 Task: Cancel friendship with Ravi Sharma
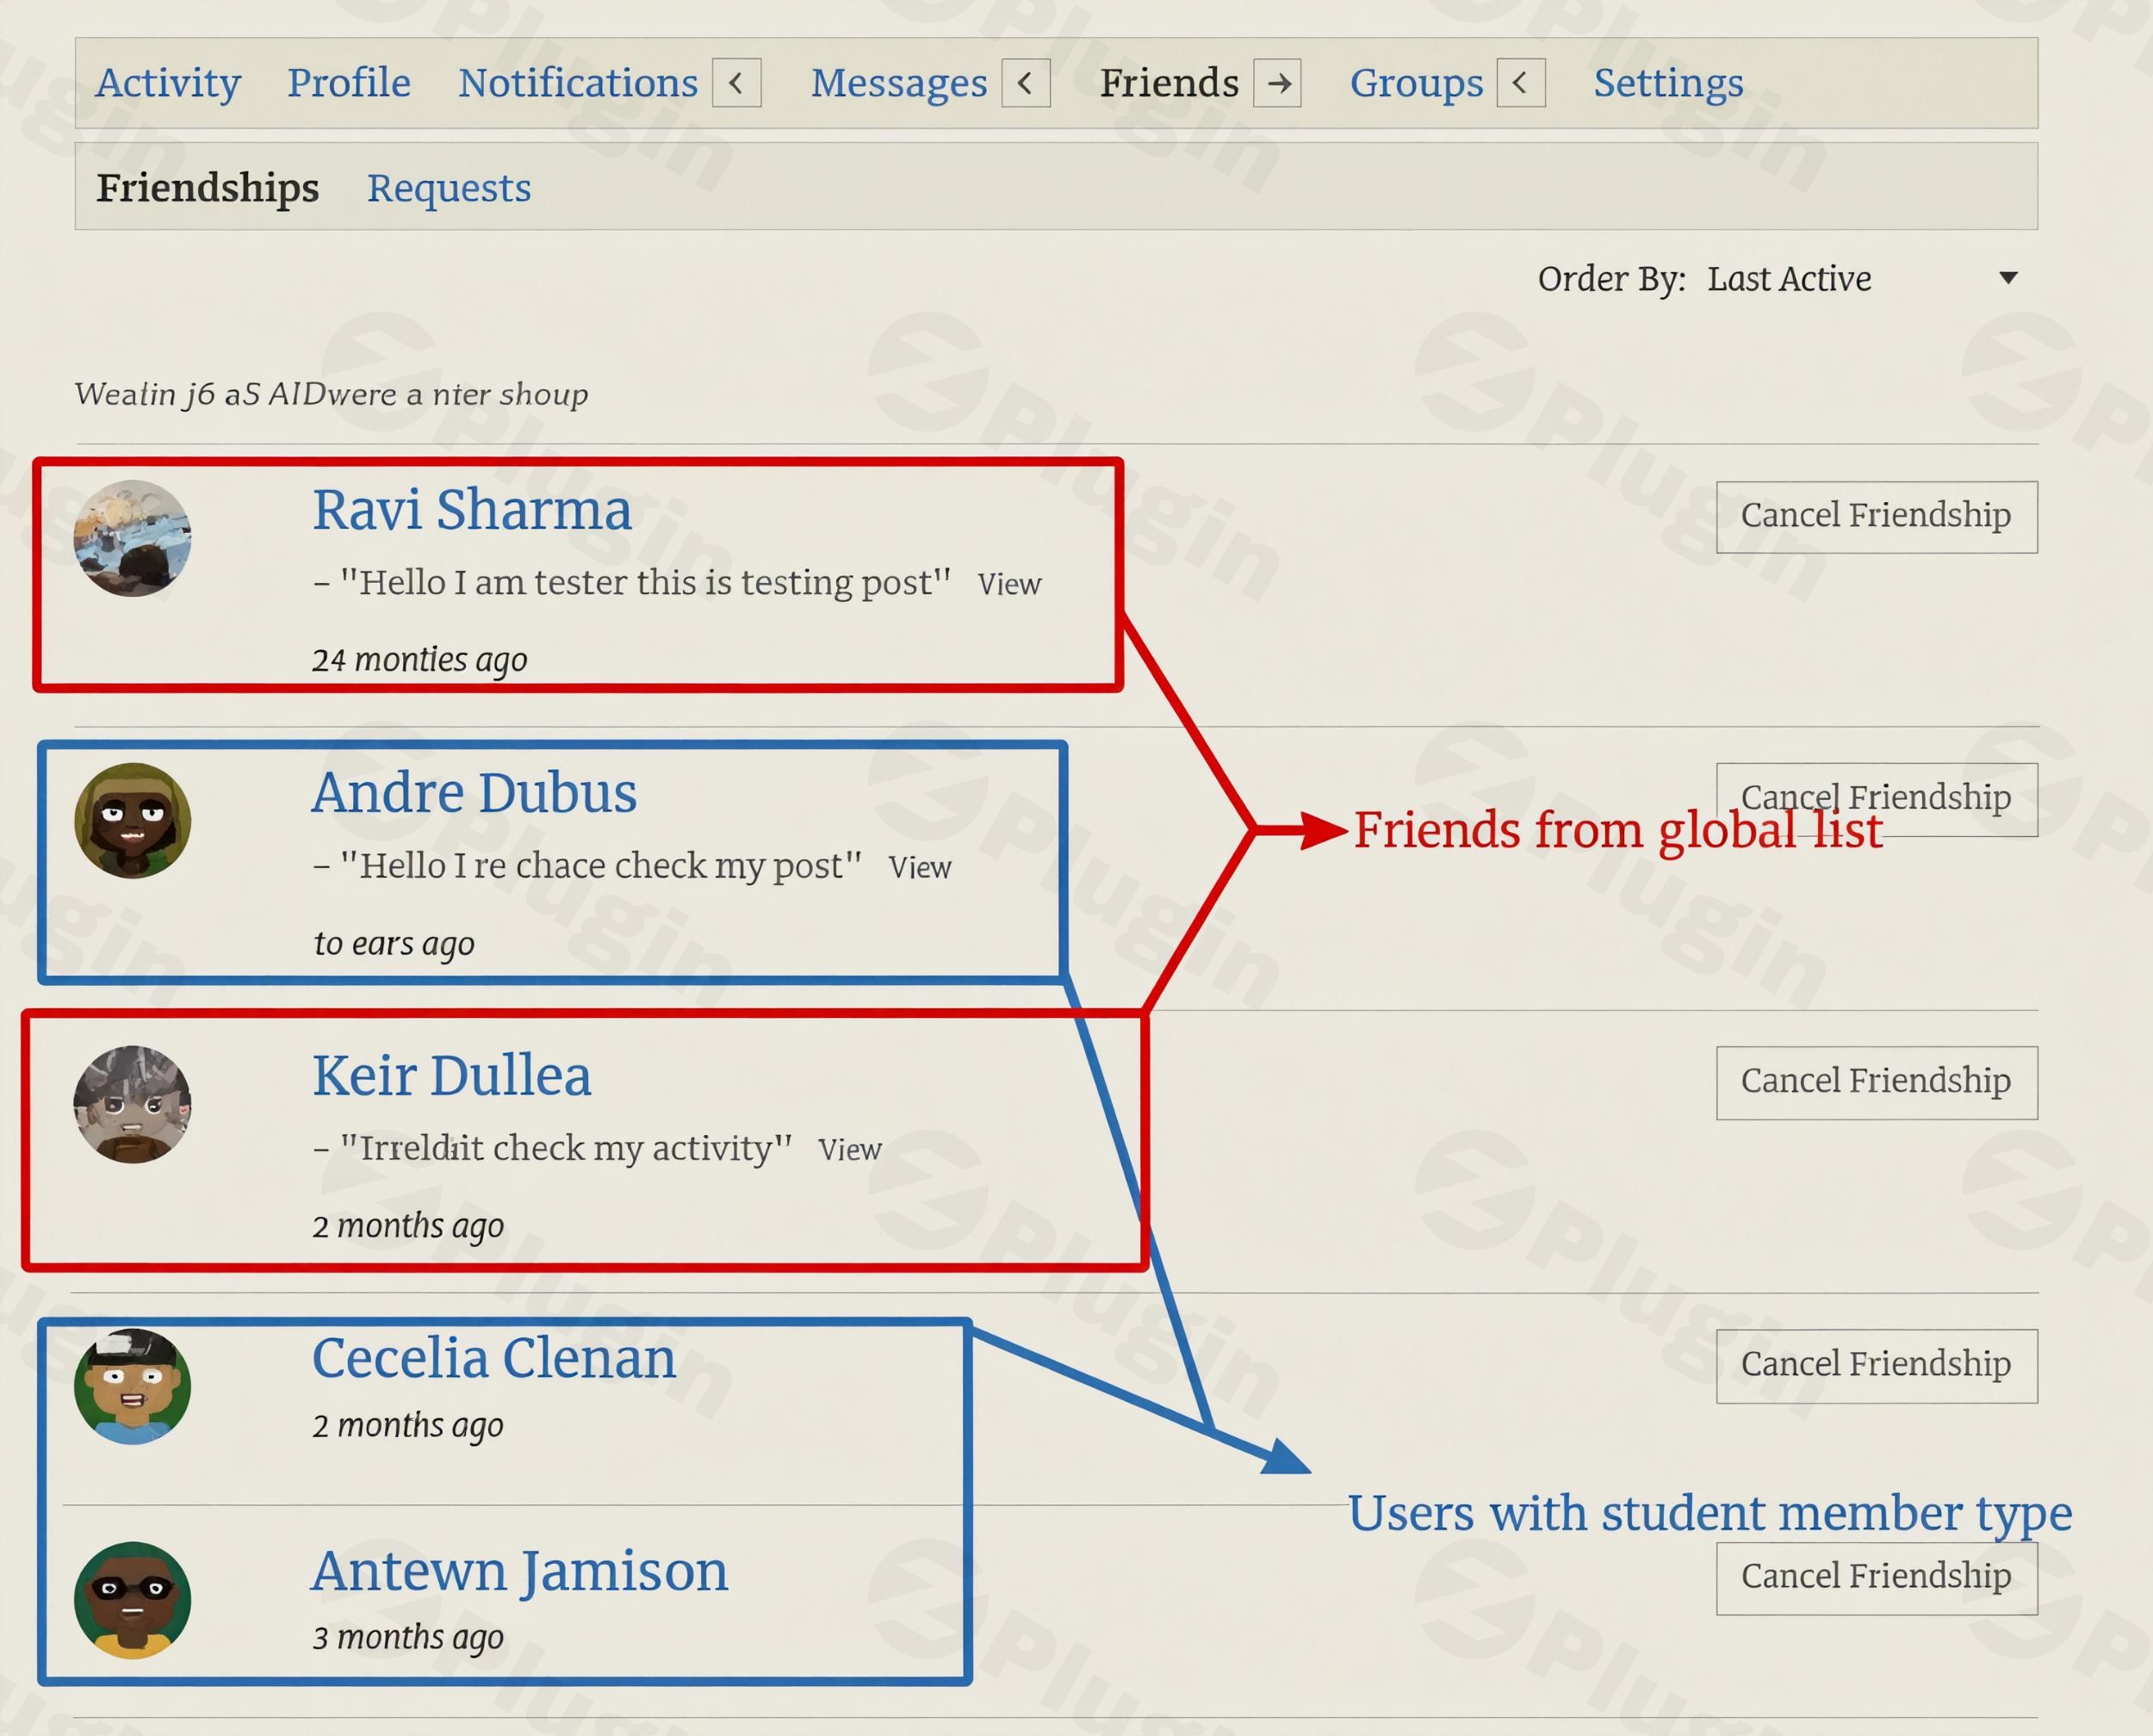point(1877,517)
